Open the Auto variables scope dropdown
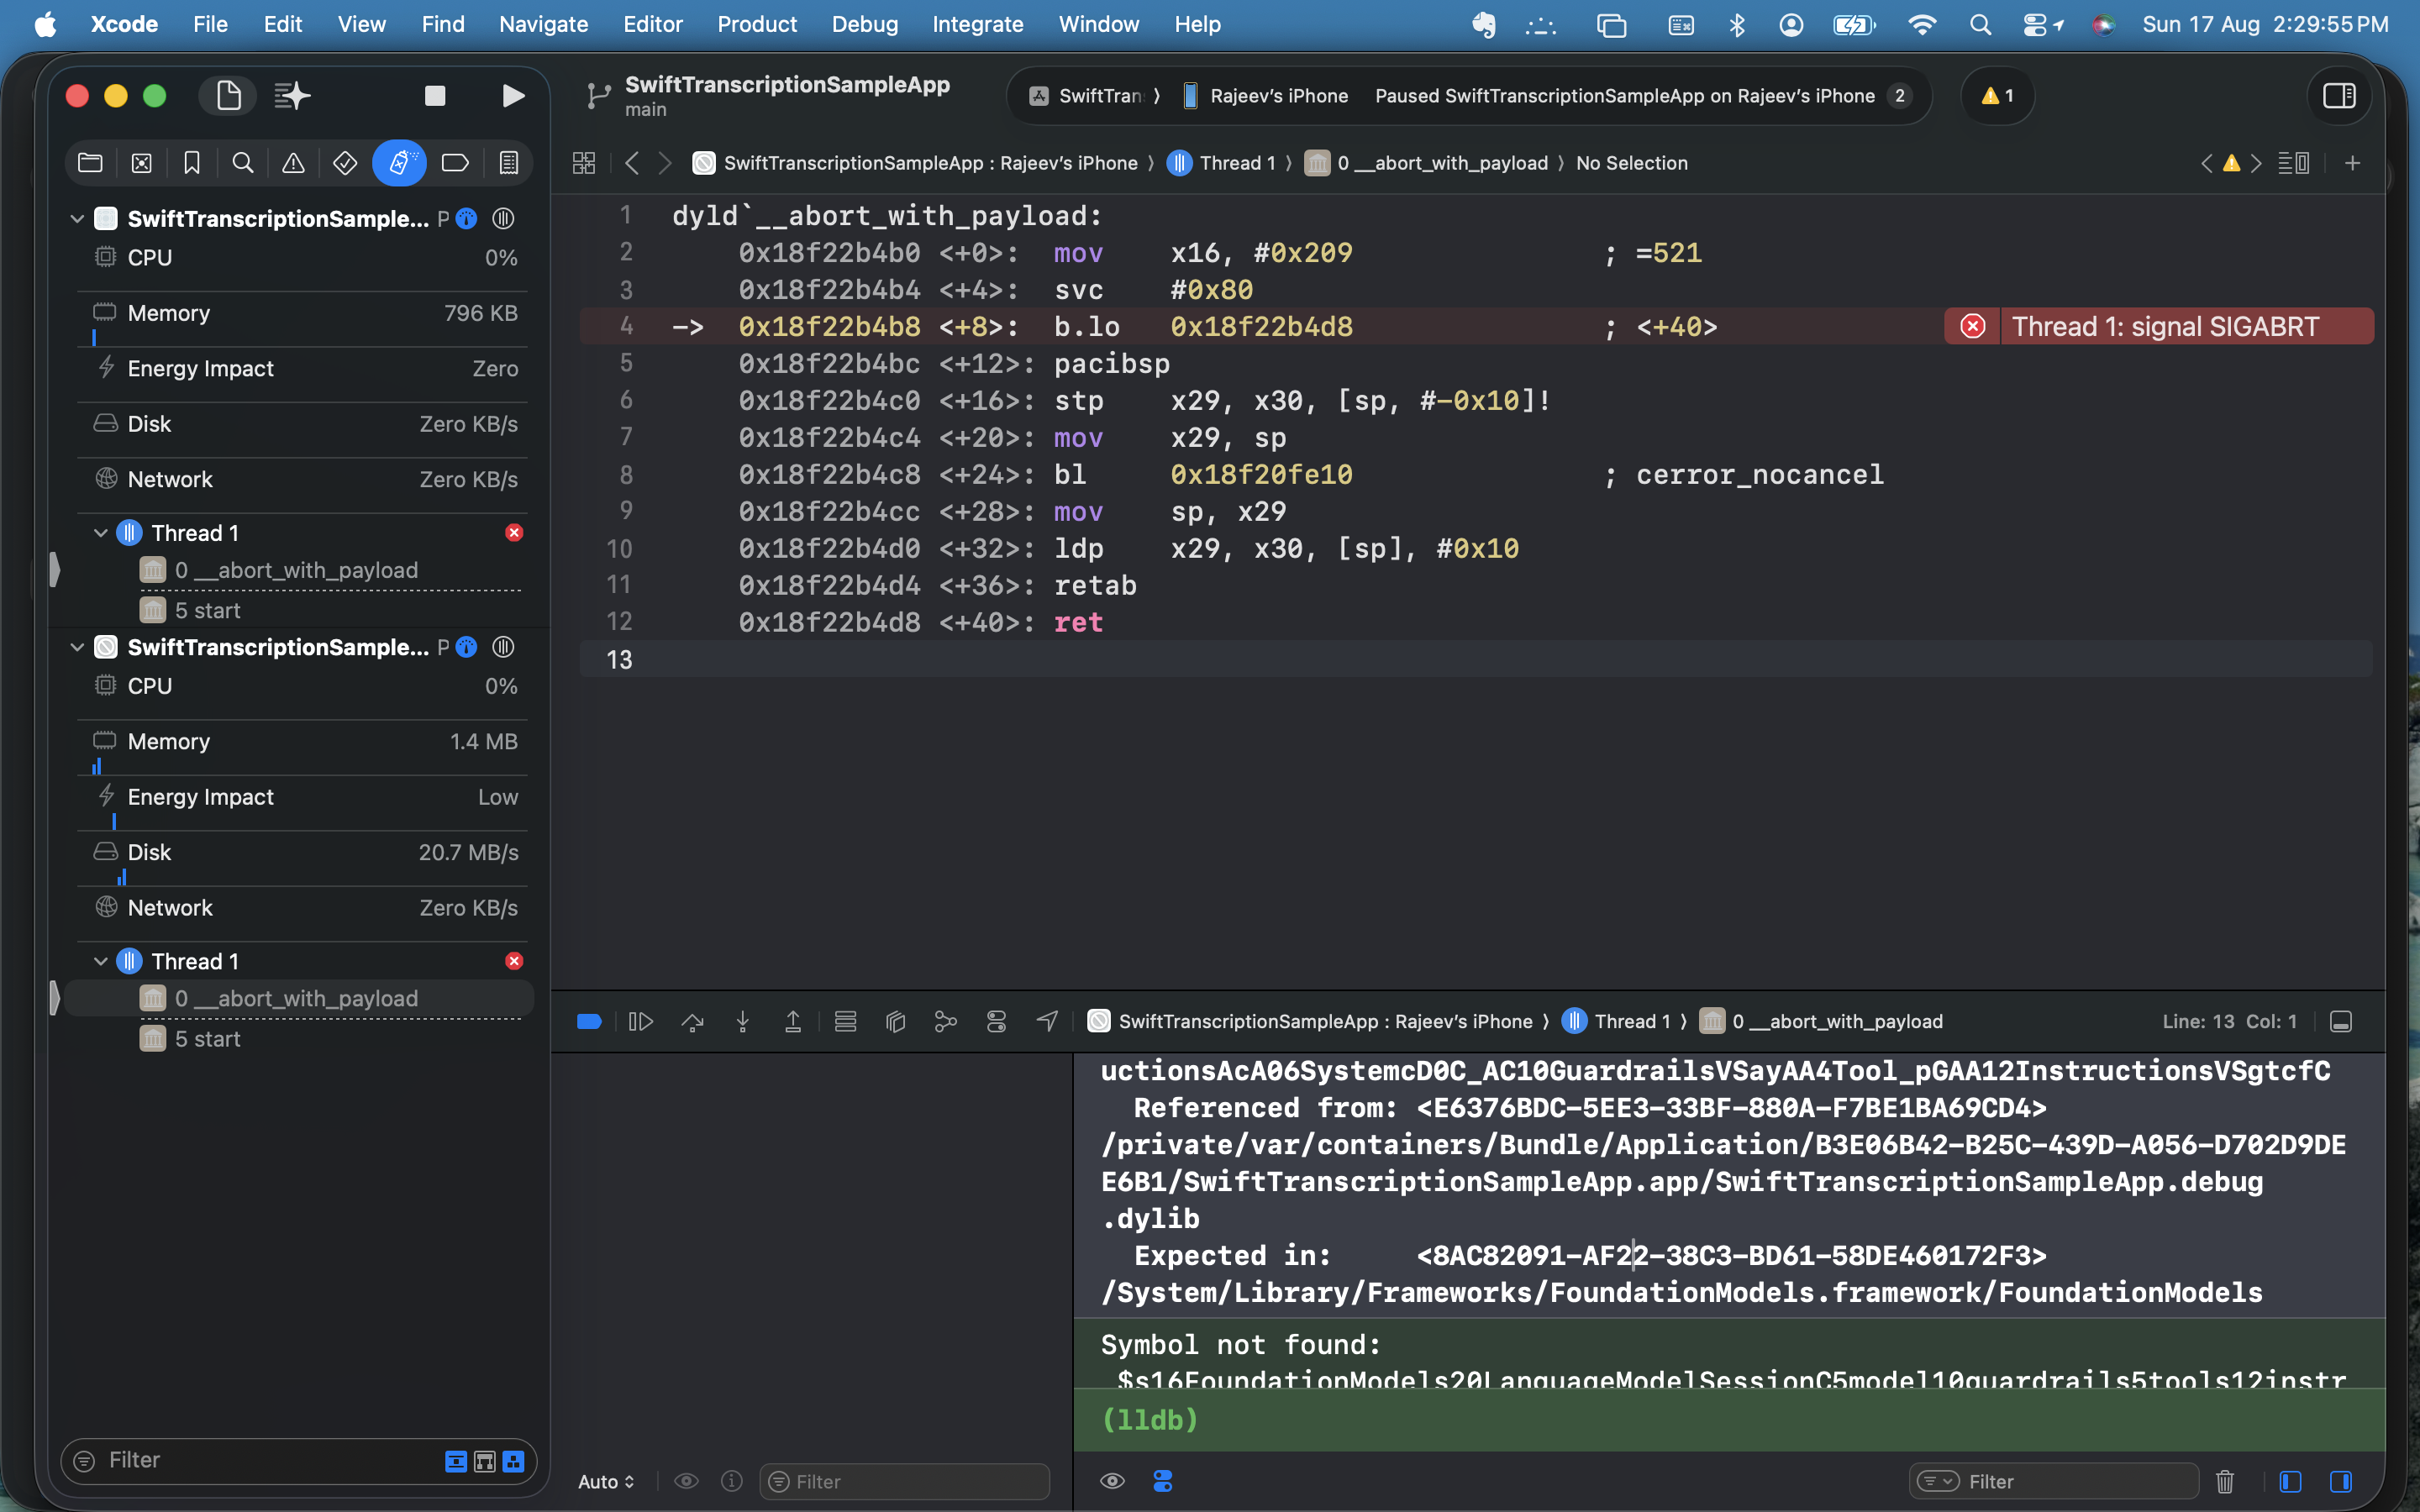 click(606, 1481)
